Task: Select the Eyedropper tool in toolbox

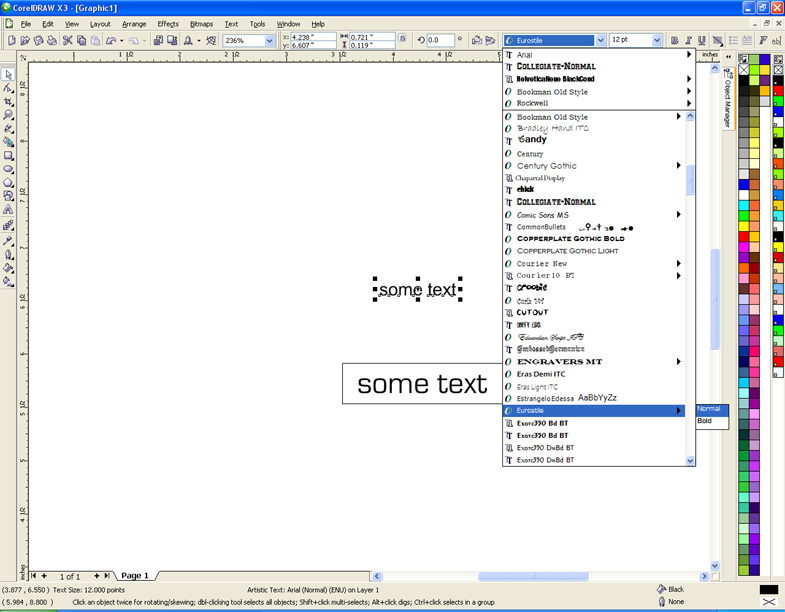Action: (8, 241)
